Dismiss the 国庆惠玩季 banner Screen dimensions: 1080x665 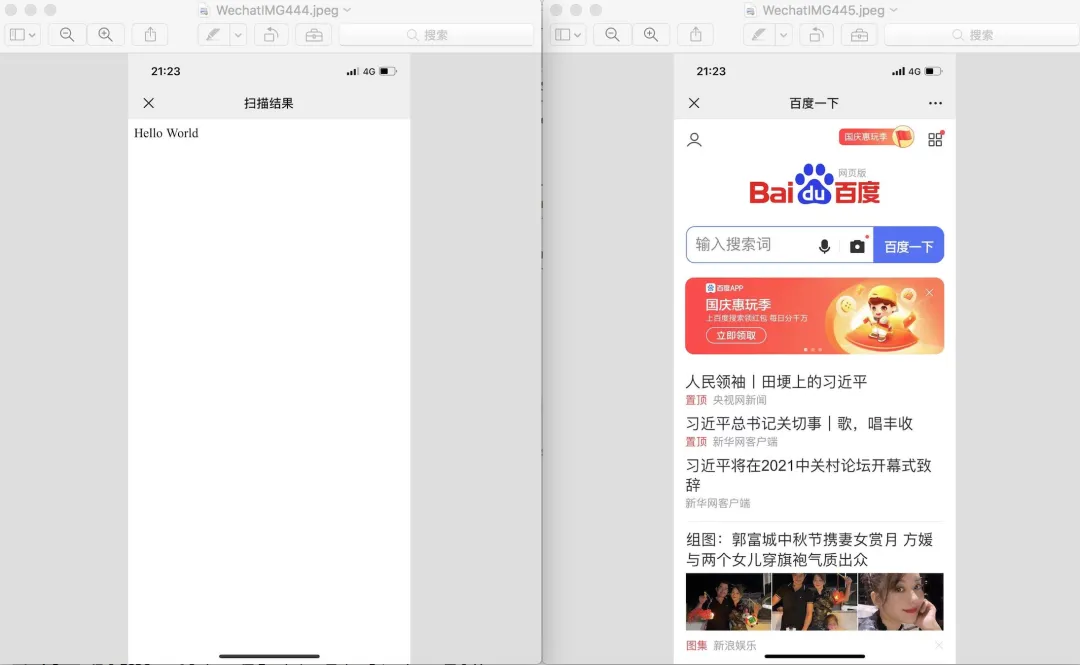(x=929, y=293)
